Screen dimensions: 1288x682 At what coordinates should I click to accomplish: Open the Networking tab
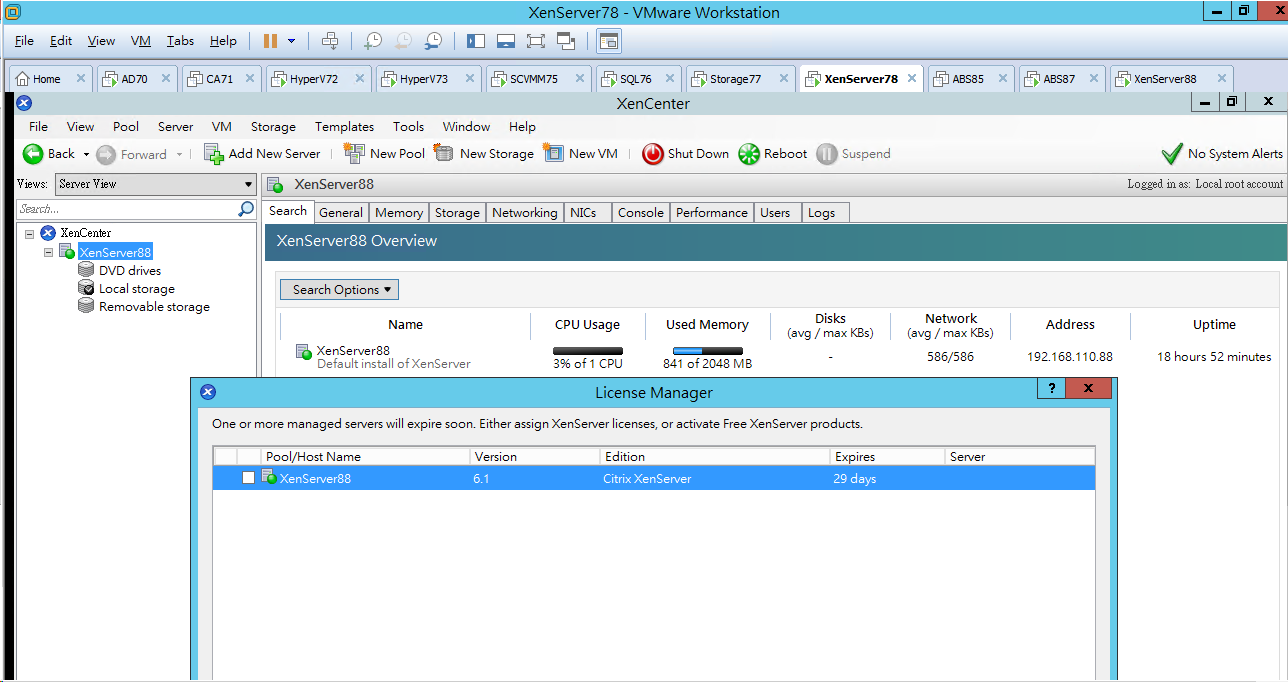(525, 212)
